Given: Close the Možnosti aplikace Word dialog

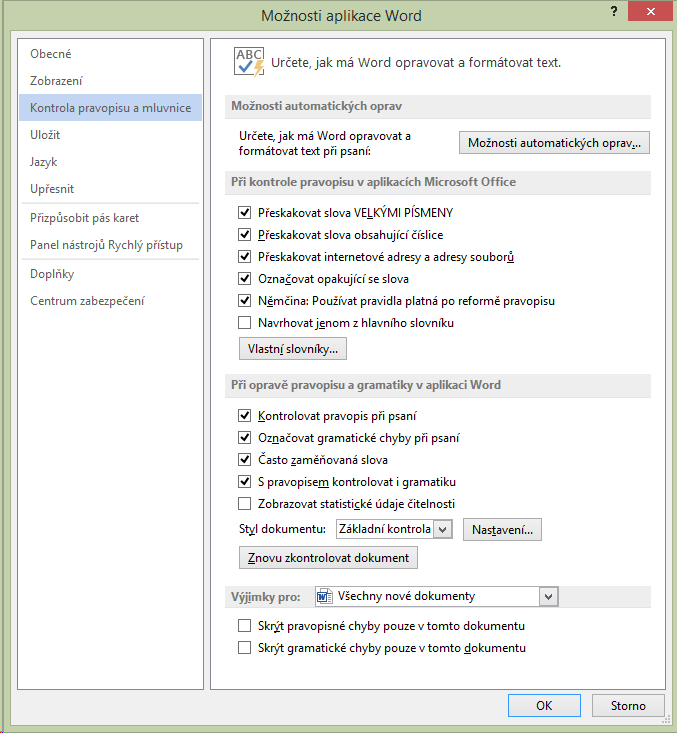Looking at the screenshot, I should coord(650,12).
